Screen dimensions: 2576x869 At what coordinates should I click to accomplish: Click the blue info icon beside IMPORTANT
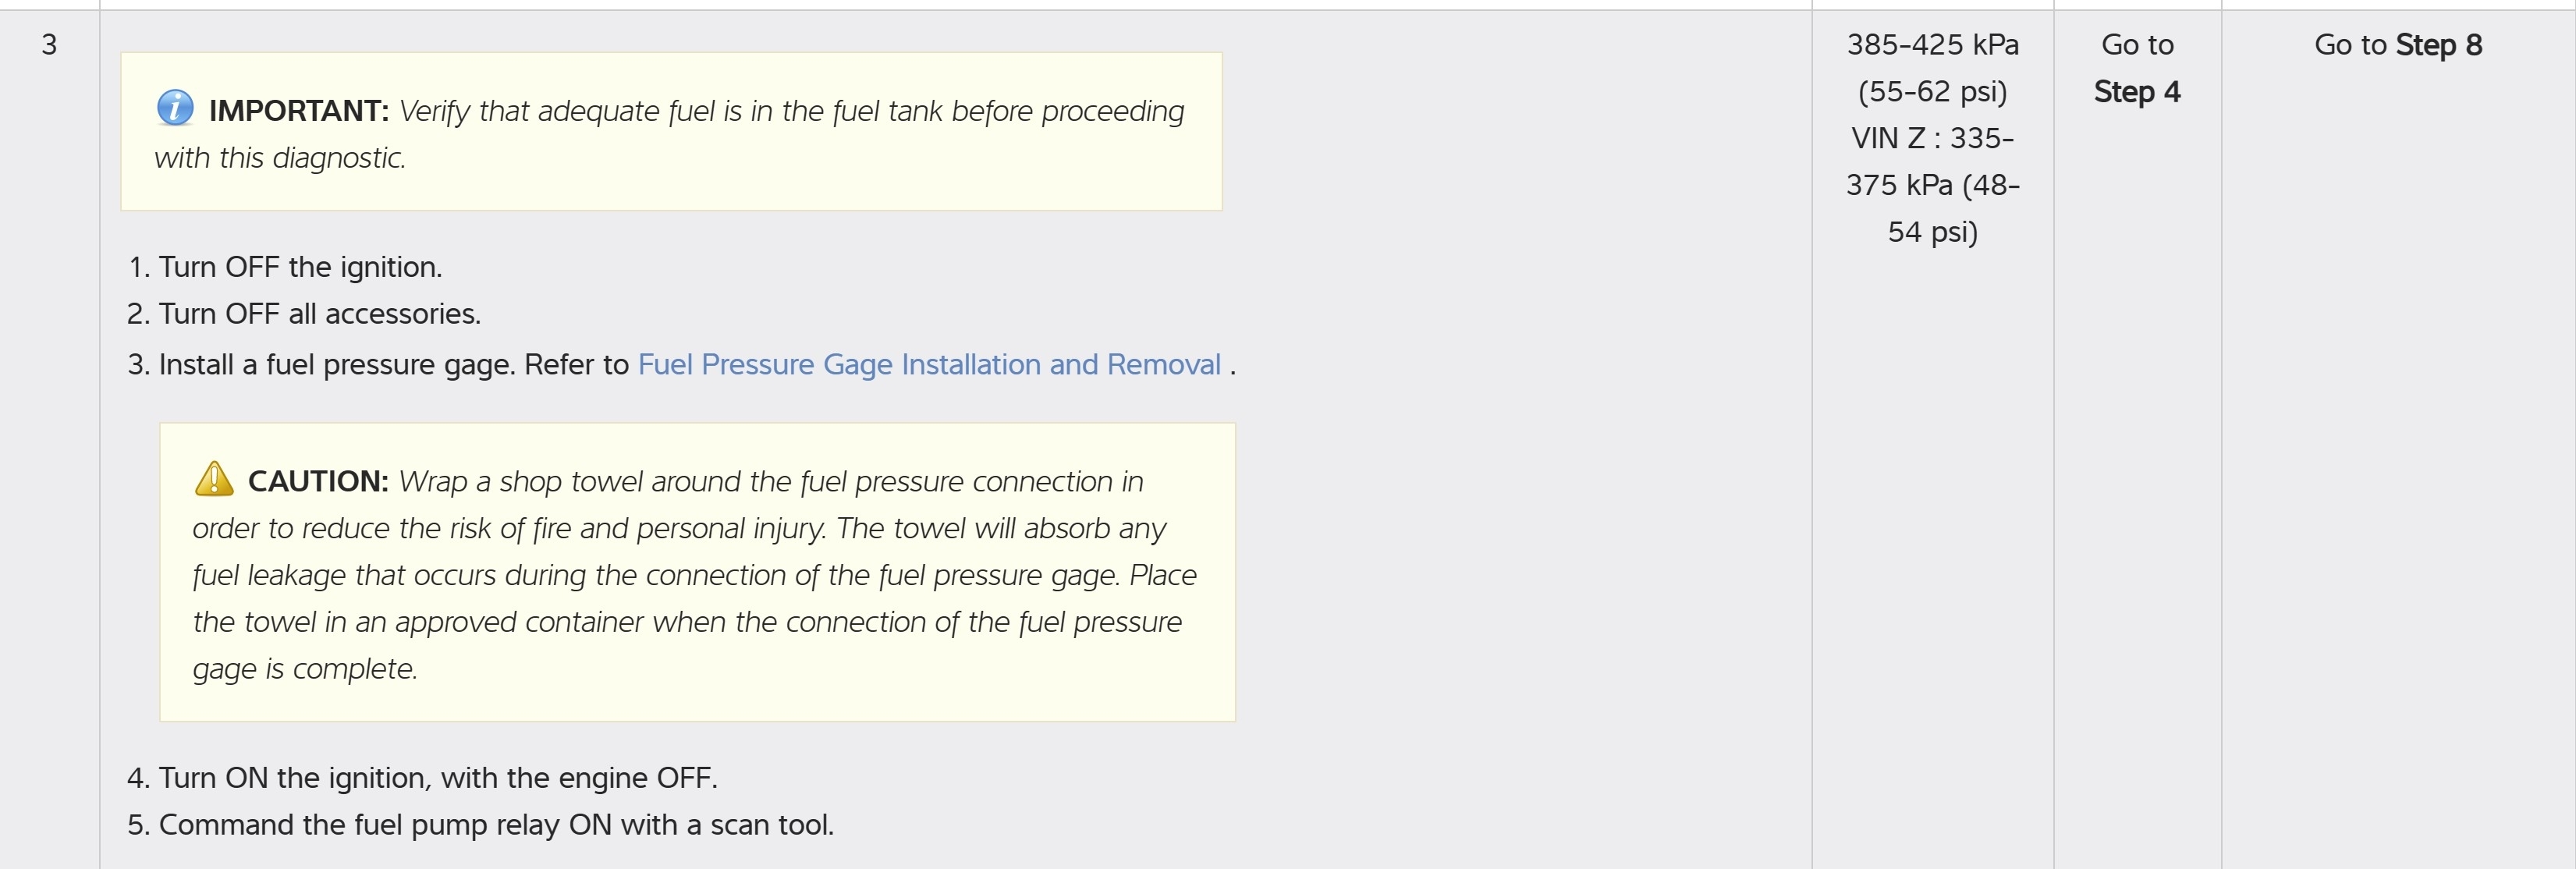175,107
